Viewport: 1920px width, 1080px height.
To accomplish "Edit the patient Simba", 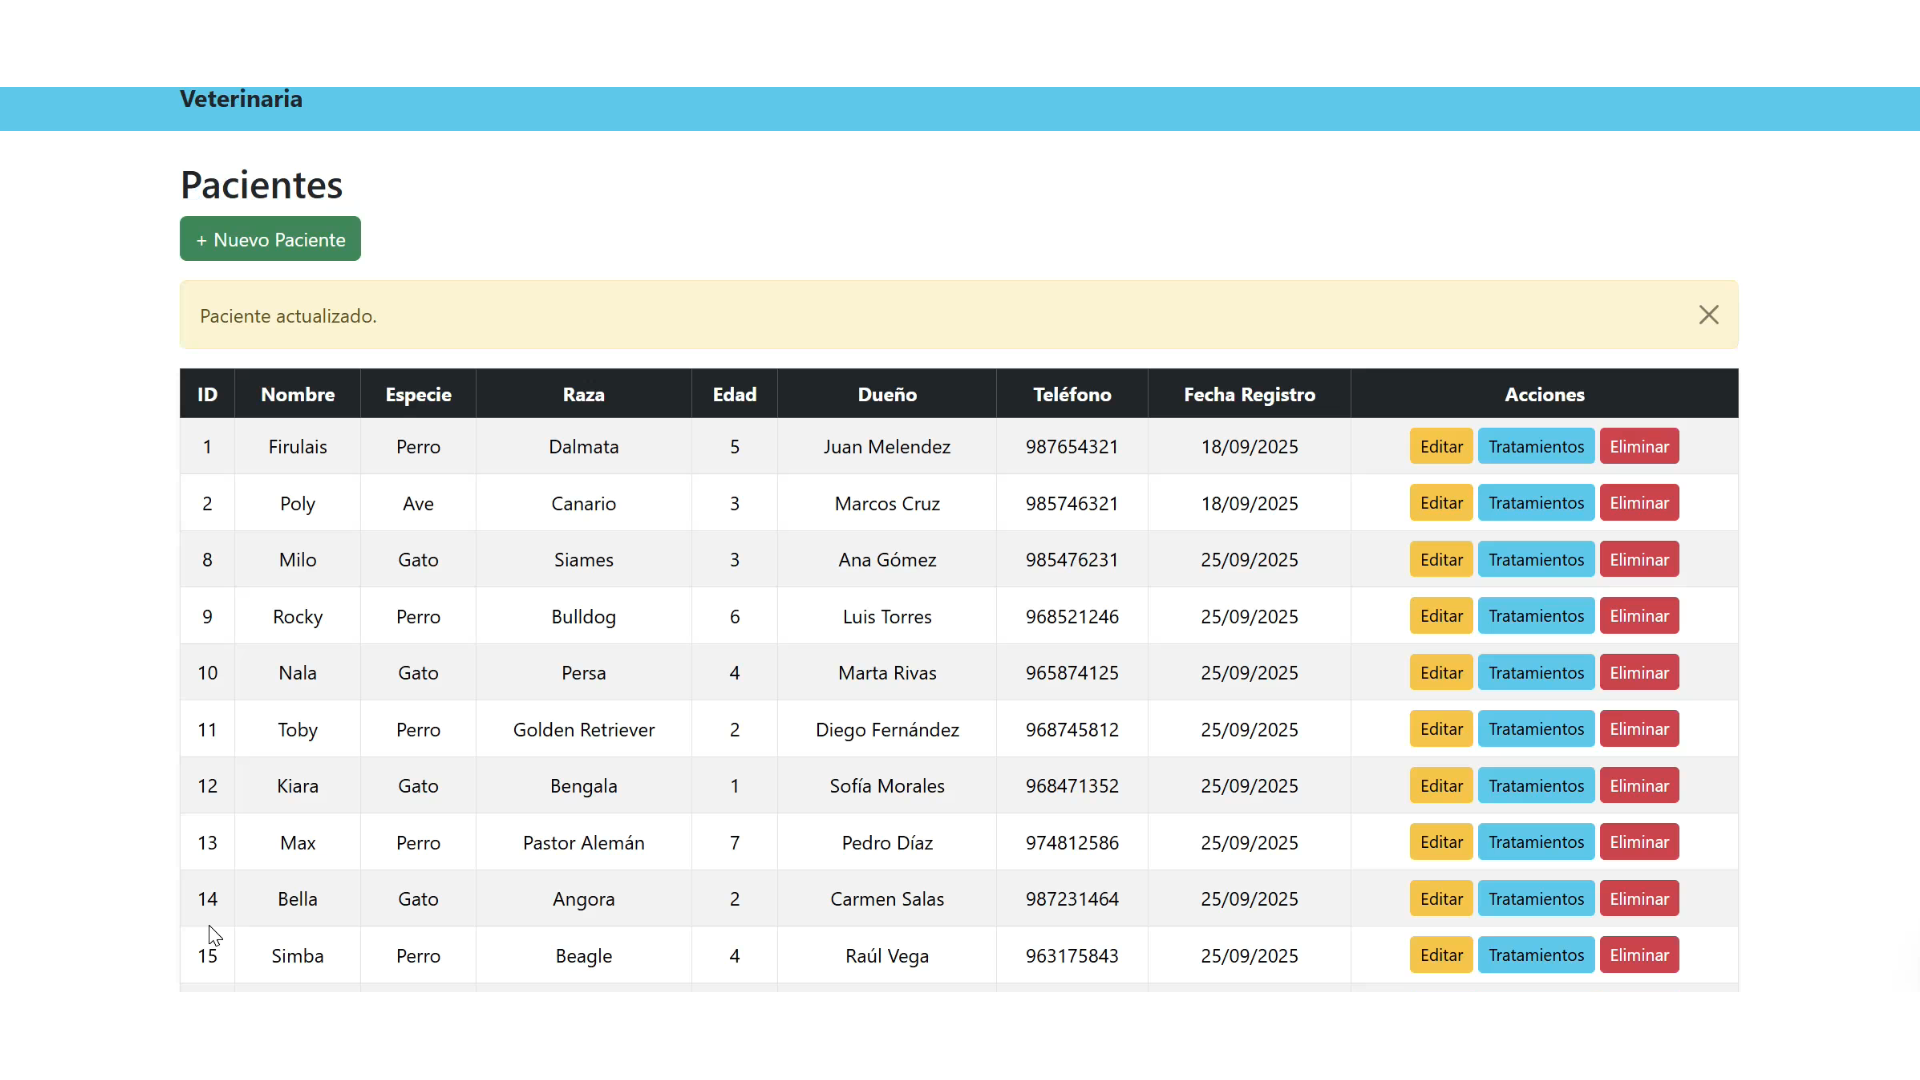I will pos(1440,955).
